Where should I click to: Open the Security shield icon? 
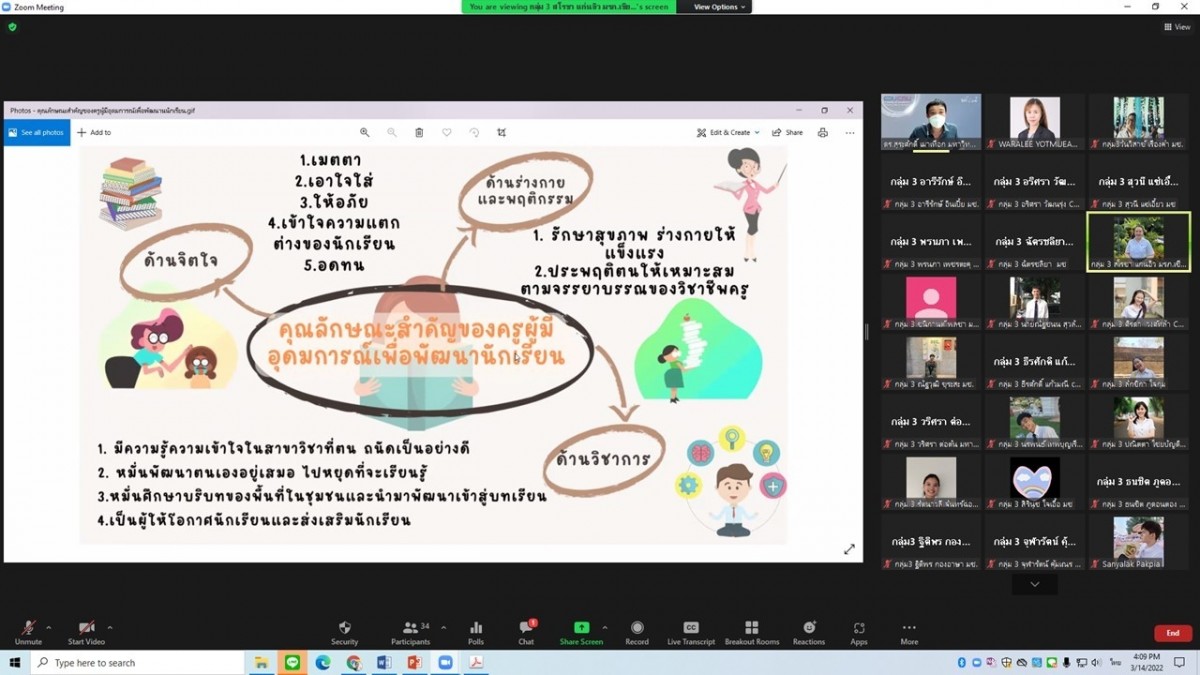(344, 631)
